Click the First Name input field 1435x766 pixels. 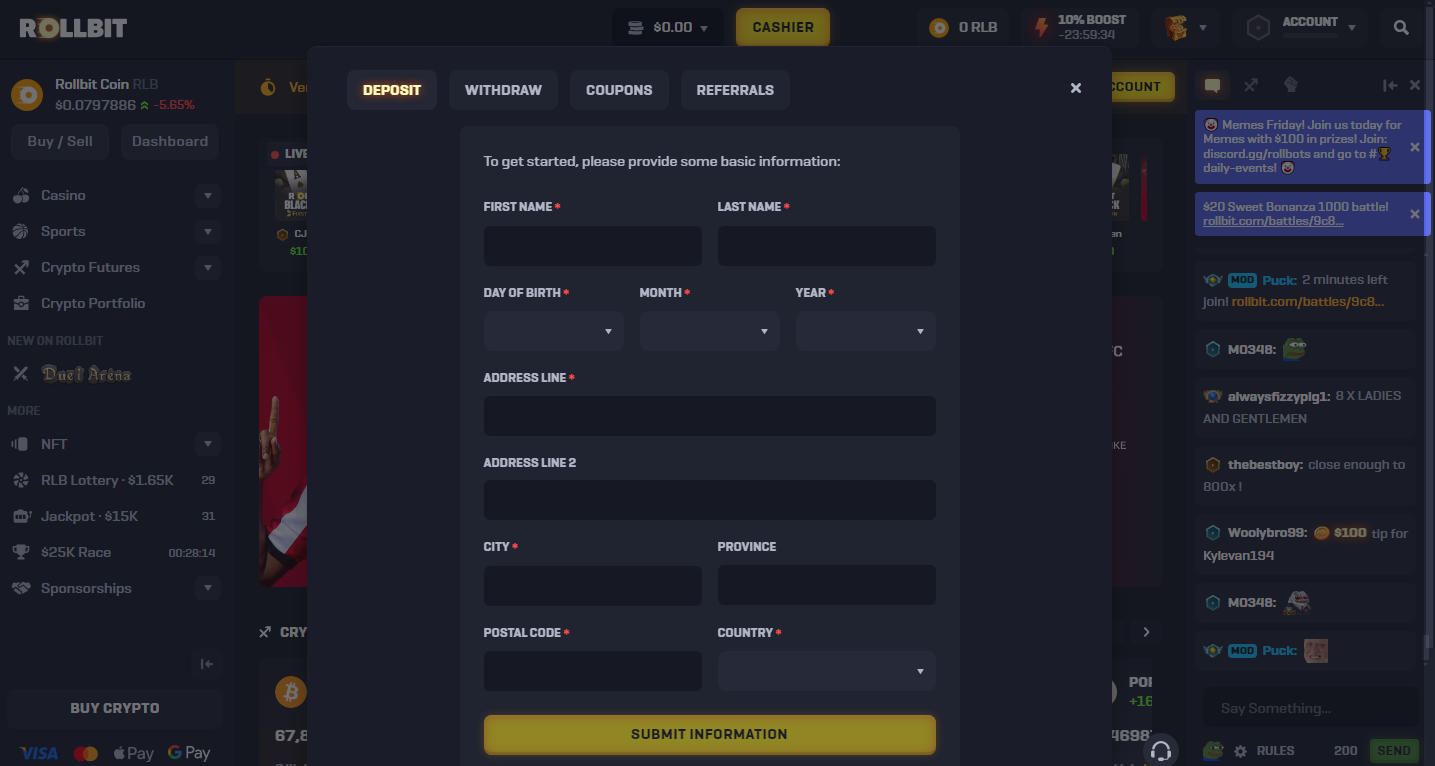[592, 246]
